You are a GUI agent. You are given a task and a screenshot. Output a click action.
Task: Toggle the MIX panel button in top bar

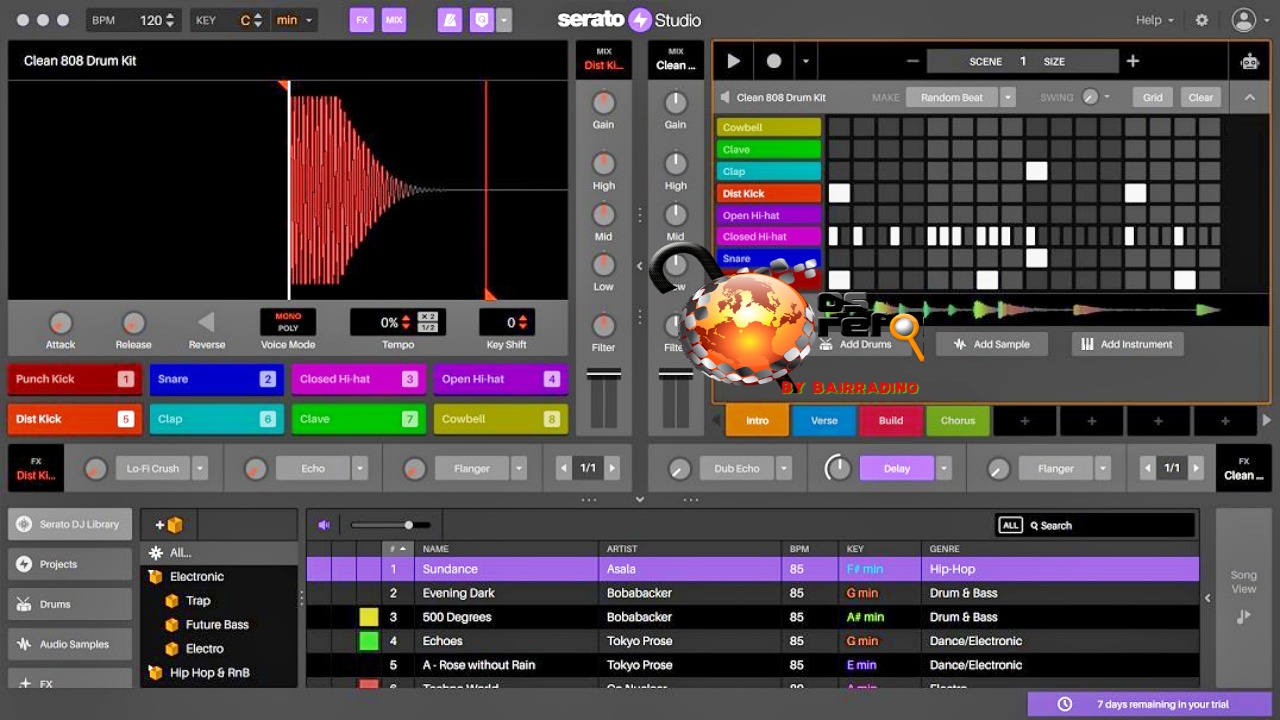[394, 20]
